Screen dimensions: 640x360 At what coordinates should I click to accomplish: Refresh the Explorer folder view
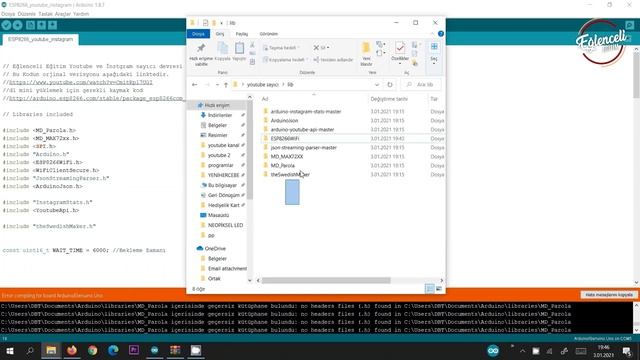click(x=390, y=84)
